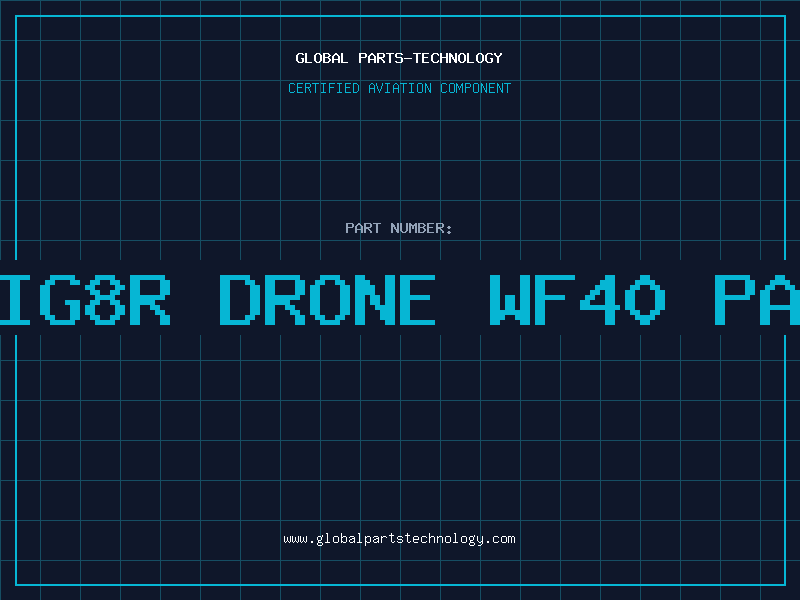
Task: Select the word AVIATION in subtitle
Action: tap(400, 88)
